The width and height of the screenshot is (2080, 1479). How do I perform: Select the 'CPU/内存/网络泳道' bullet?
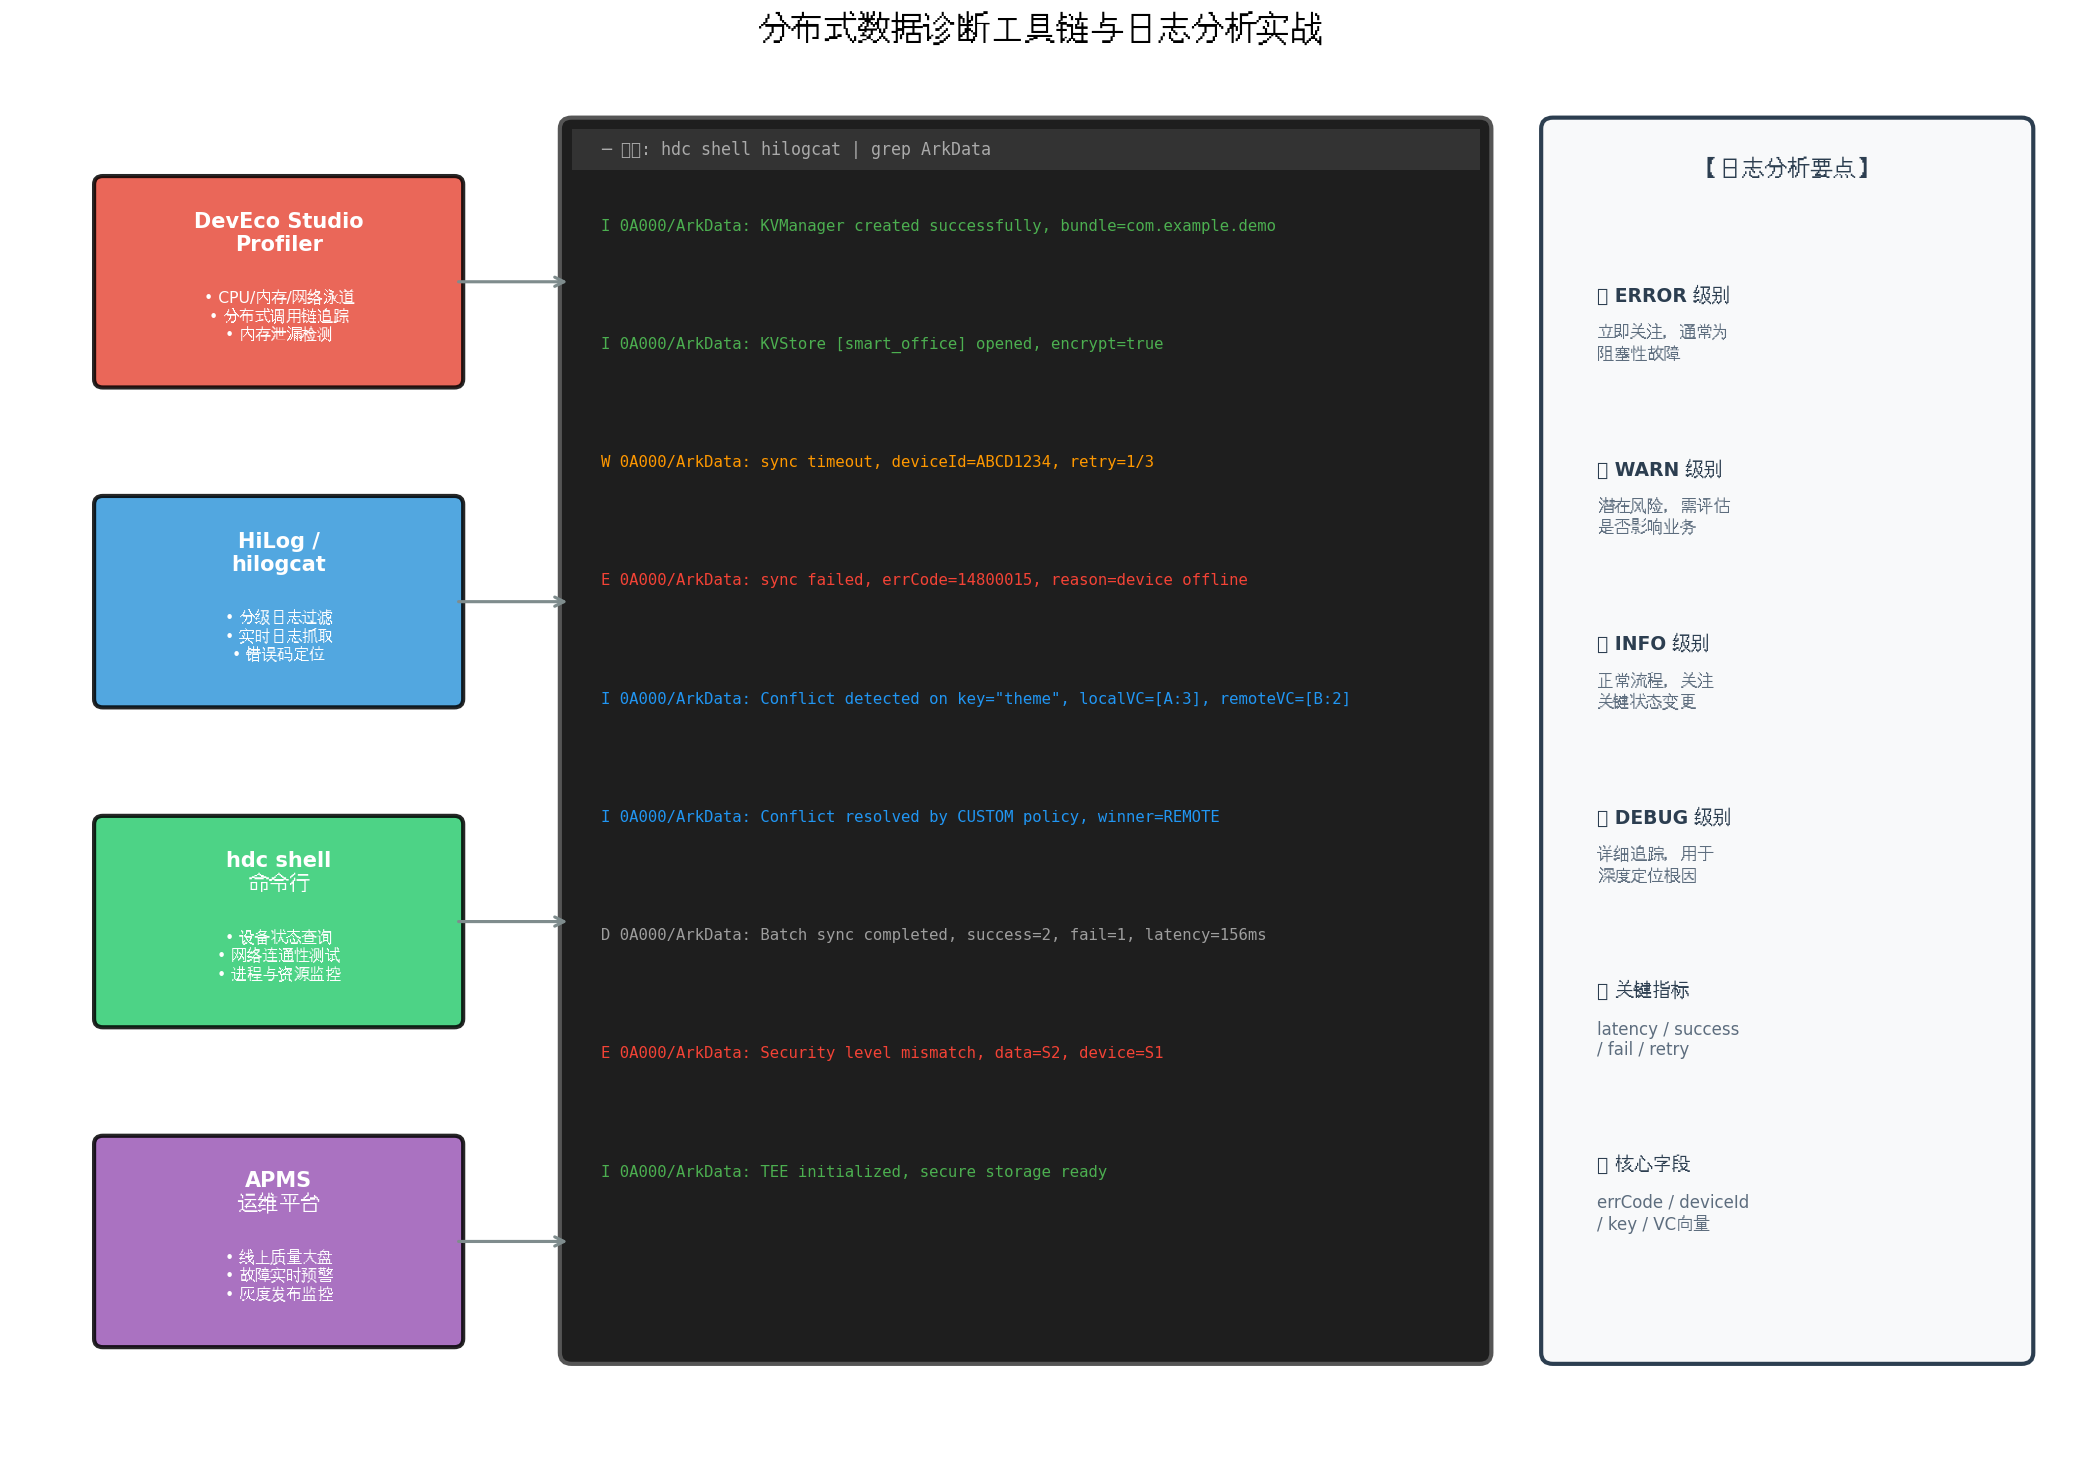coord(279,297)
